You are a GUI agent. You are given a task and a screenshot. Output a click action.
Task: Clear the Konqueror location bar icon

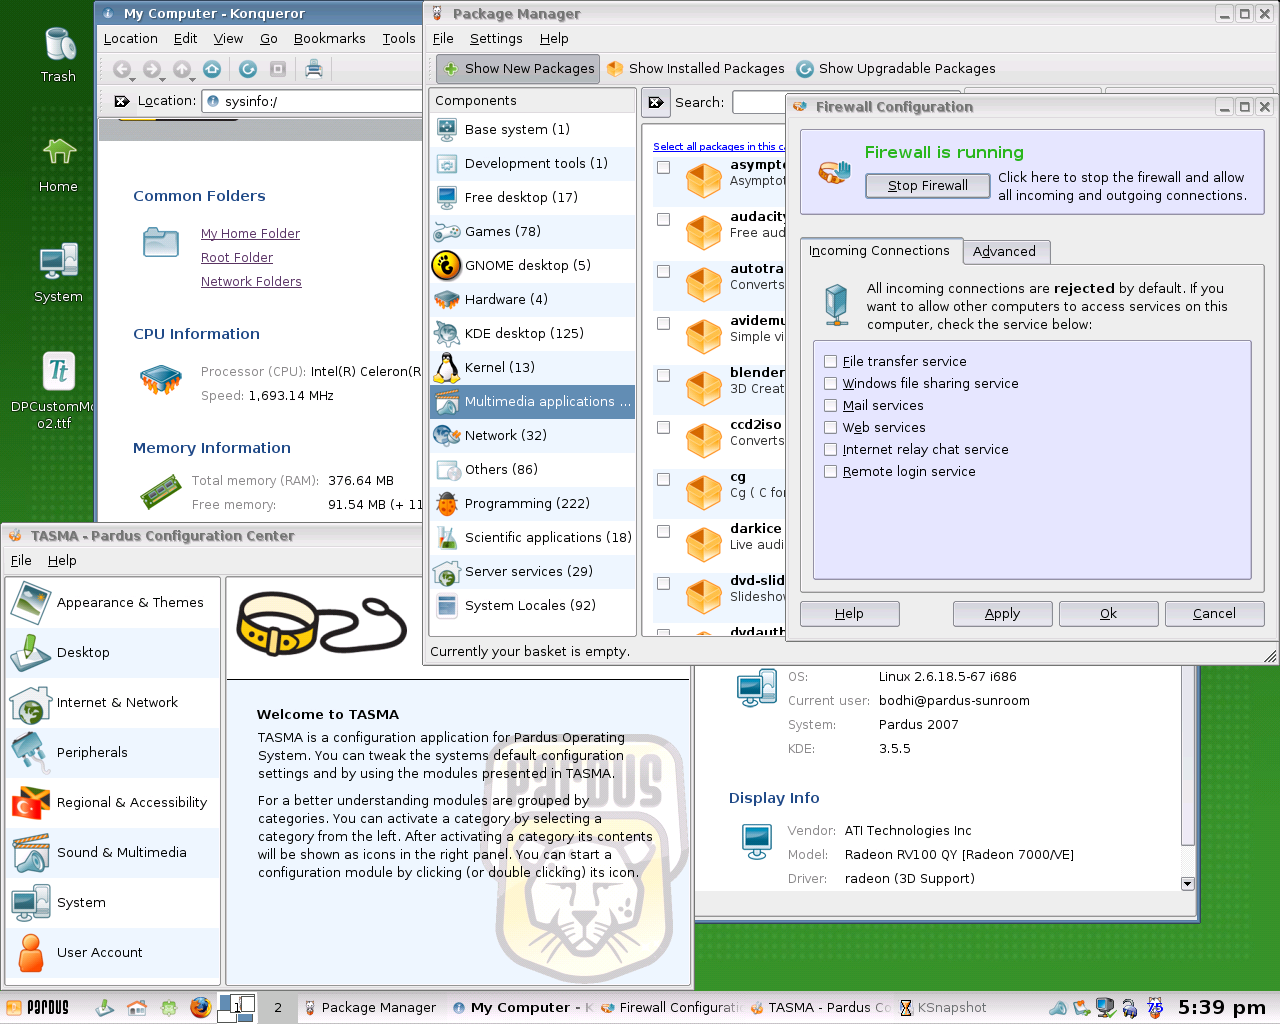click(x=122, y=101)
